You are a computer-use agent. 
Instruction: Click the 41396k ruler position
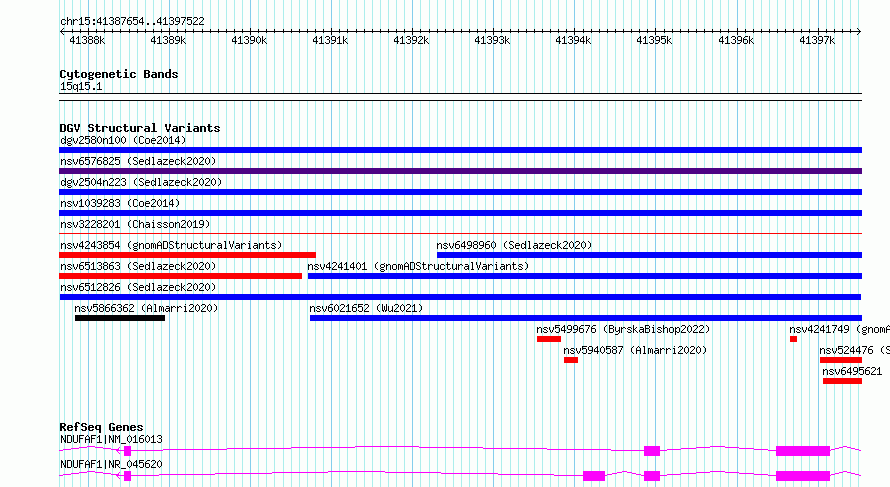point(736,40)
